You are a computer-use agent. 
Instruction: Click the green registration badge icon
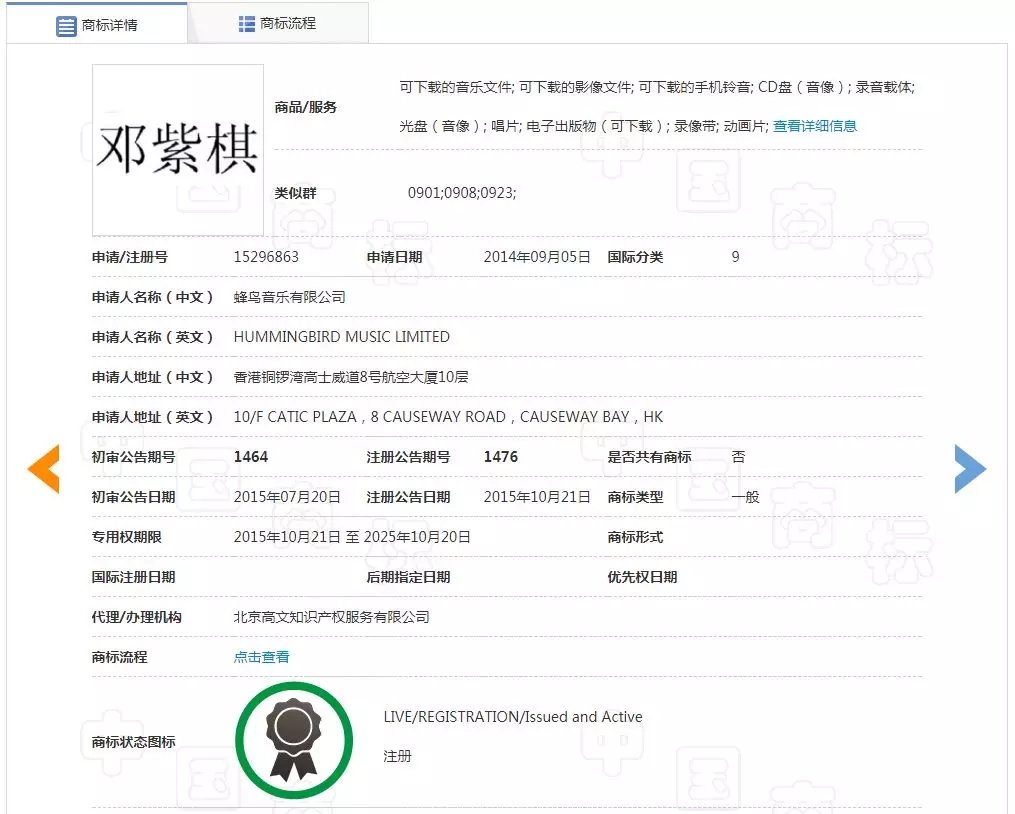293,738
